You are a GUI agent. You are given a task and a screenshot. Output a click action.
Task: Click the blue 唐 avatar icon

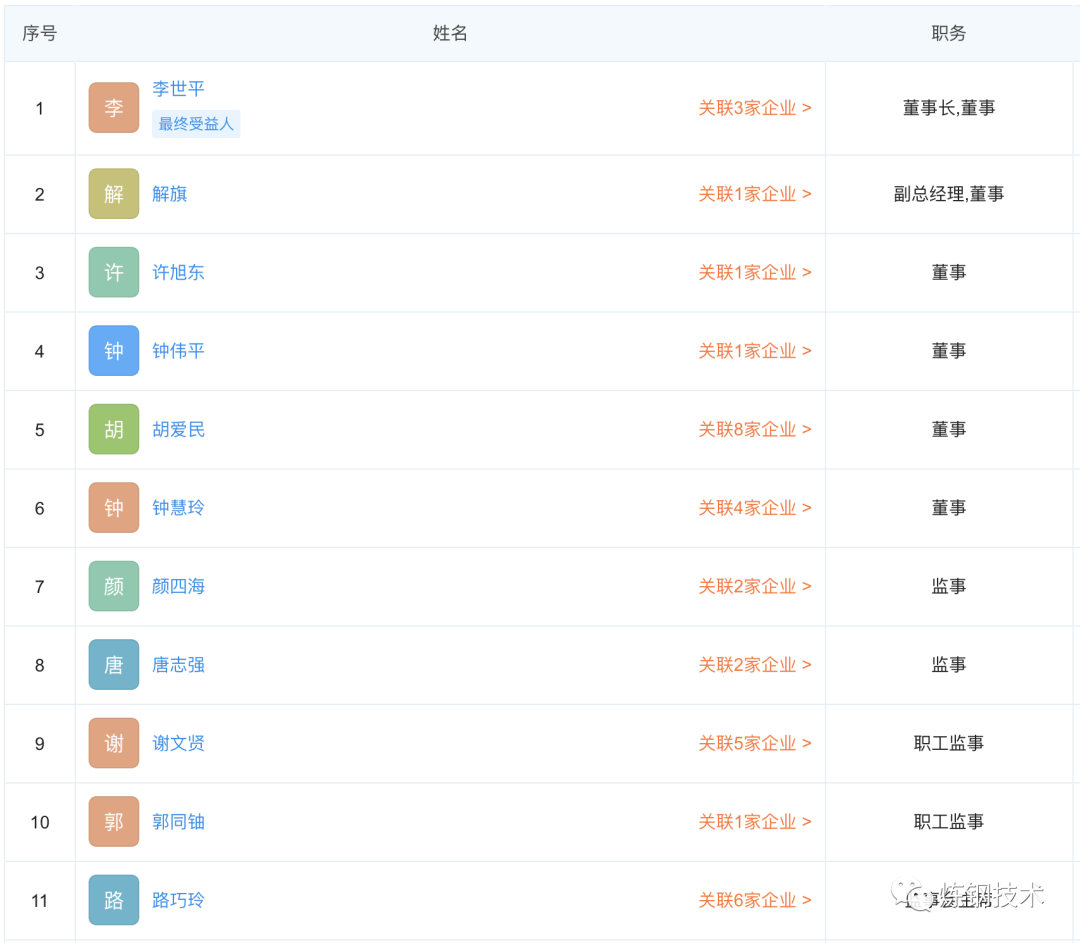click(114, 665)
